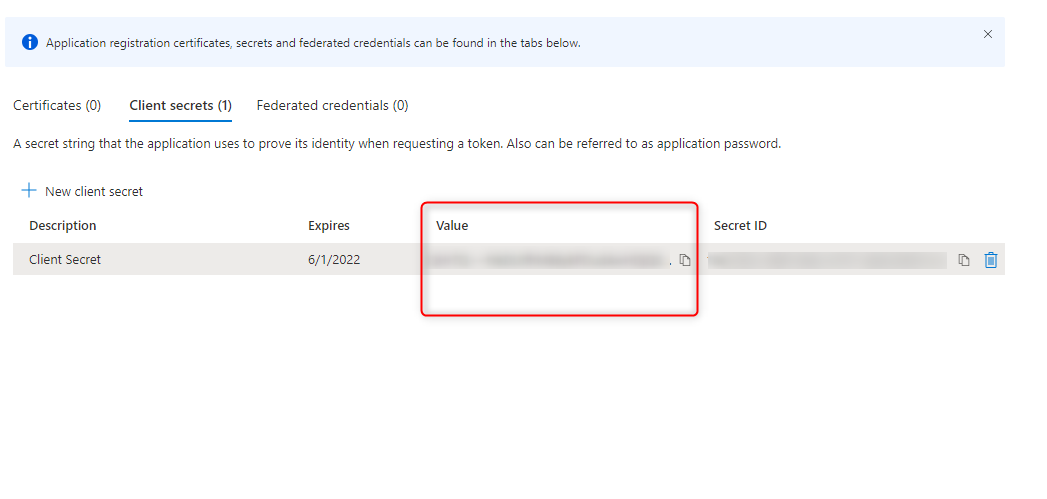Click the Description column header
The image size is (1047, 499).
(63, 226)
